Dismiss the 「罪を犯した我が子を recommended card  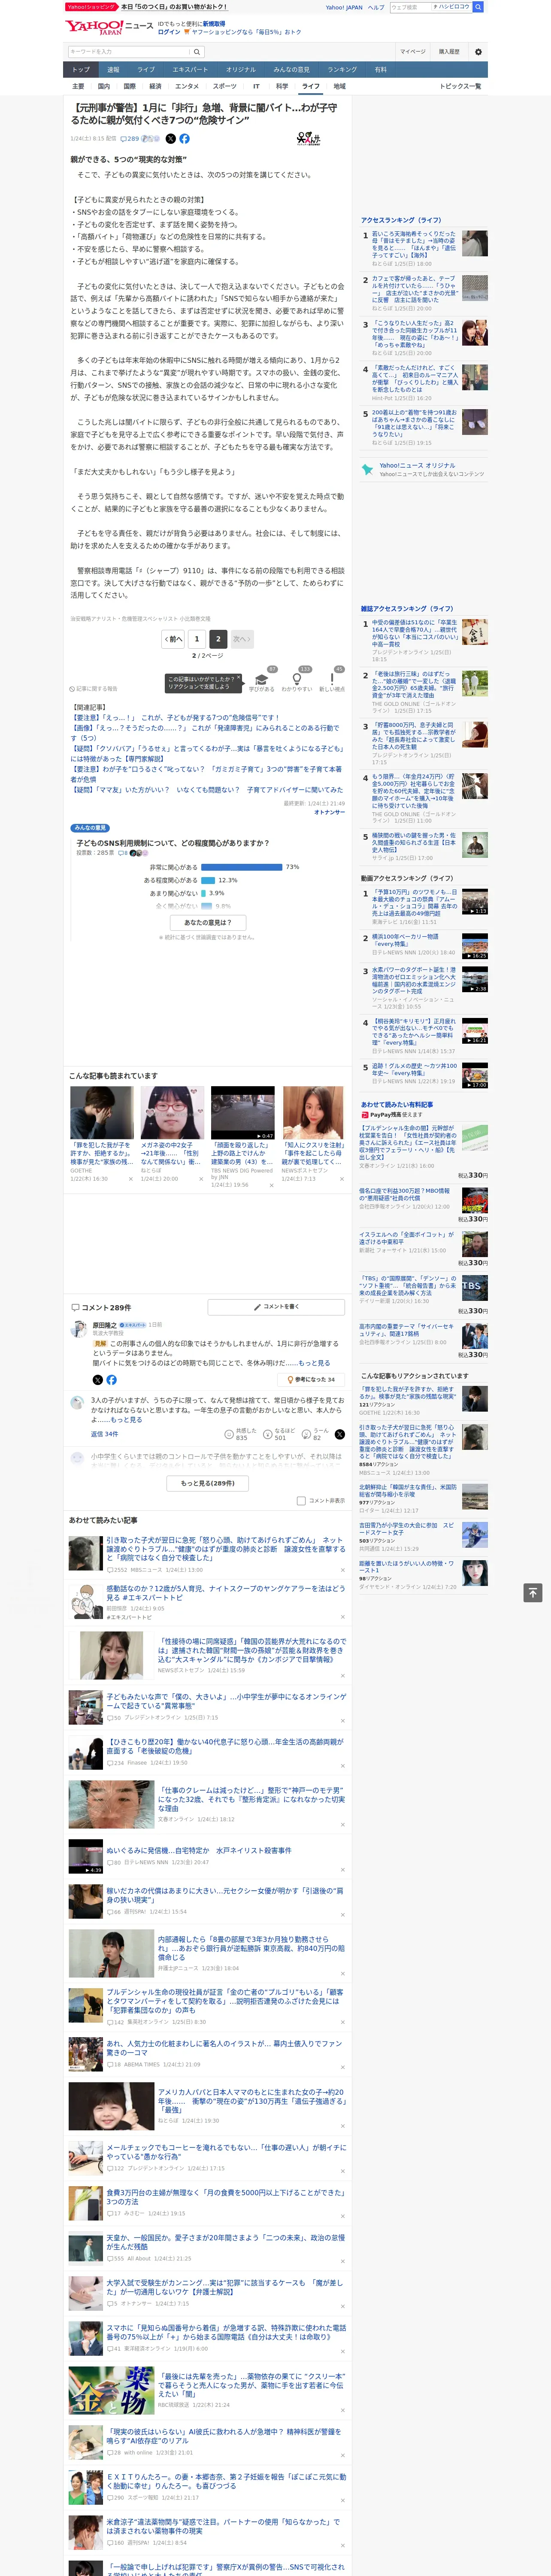130,1179
